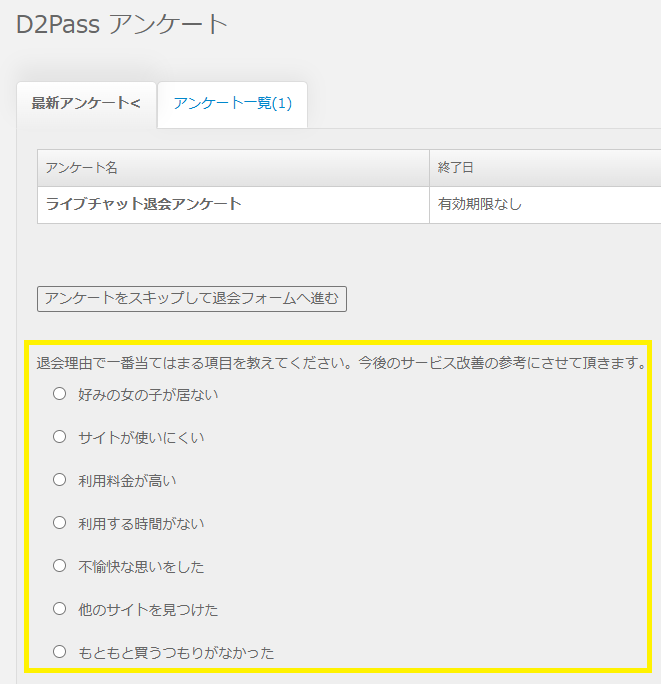Switch to アンケート一覧(1) tab
Viewport: 661px width, 684px height.
pyautogui.click(x=233, y=105)
